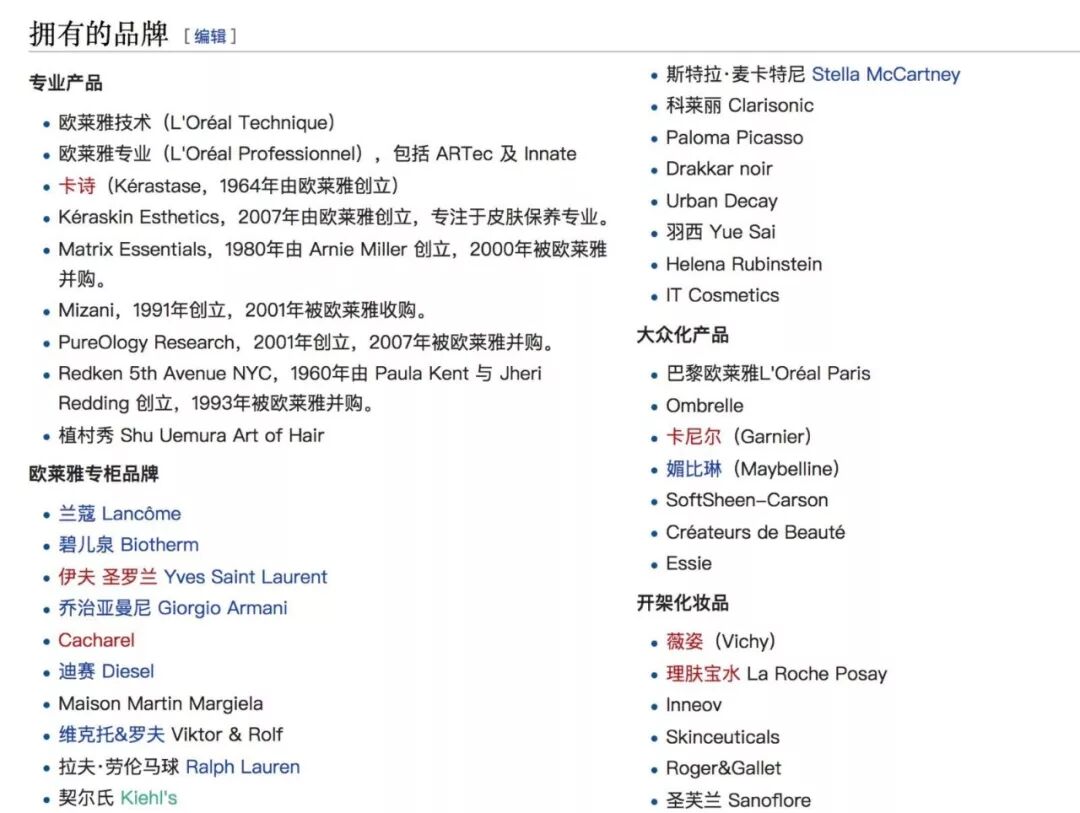The width and height of the screenshot is (1080, 813).
Task: Click the 欧莱雅专柜品牌 subheading
Action: click(94, 473)
